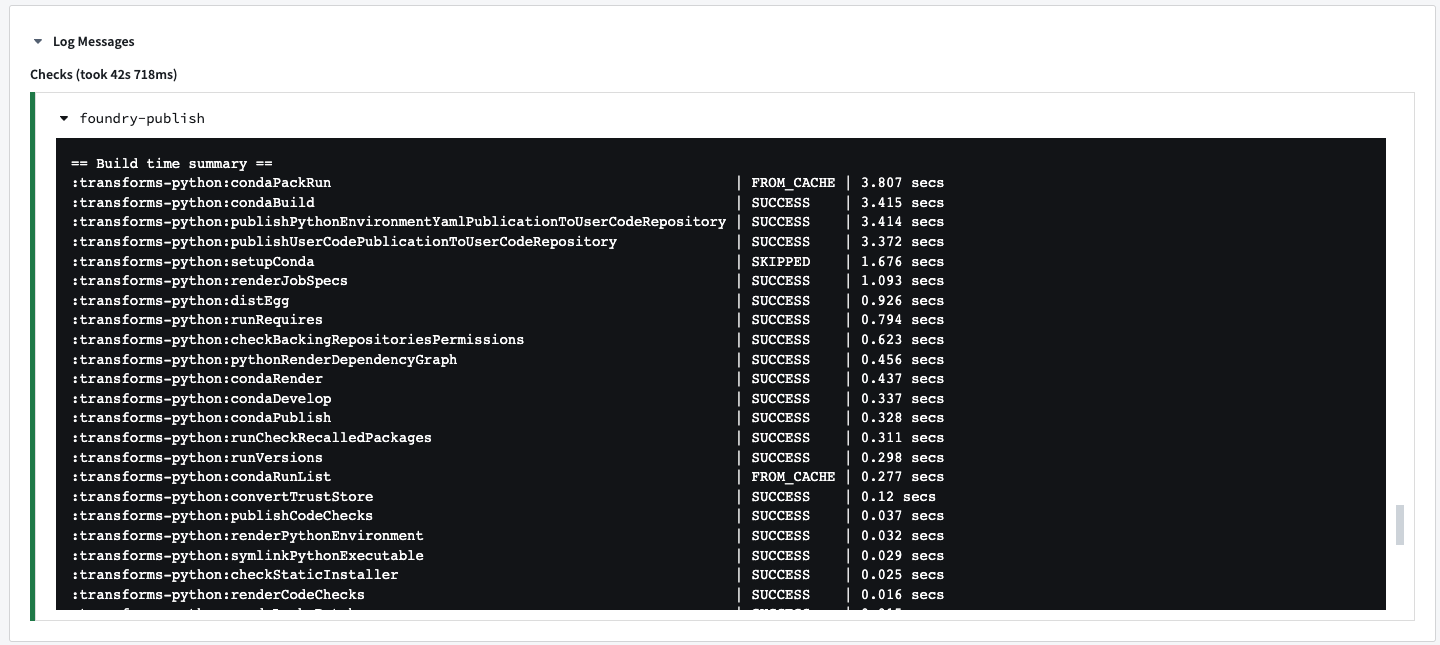Select the ':transforms-python:renderJobSpecs' task name
Viewport: 1440px width, 645px height.
(210, 281)
